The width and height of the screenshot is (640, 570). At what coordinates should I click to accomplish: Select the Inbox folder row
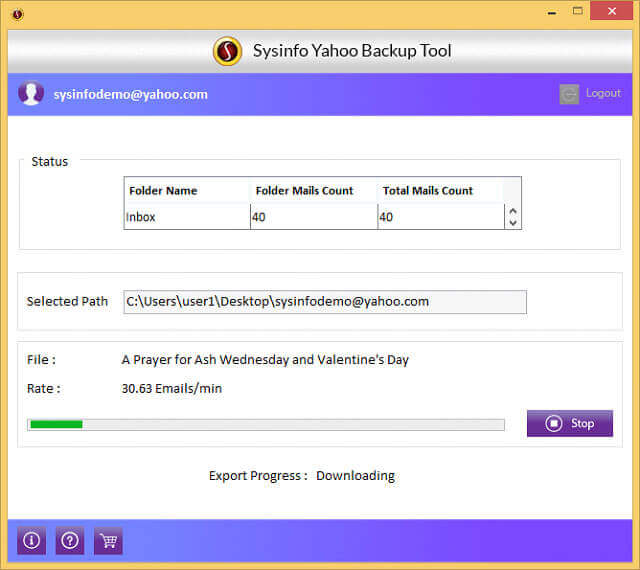pyautogui.click(x=314, y=217)
